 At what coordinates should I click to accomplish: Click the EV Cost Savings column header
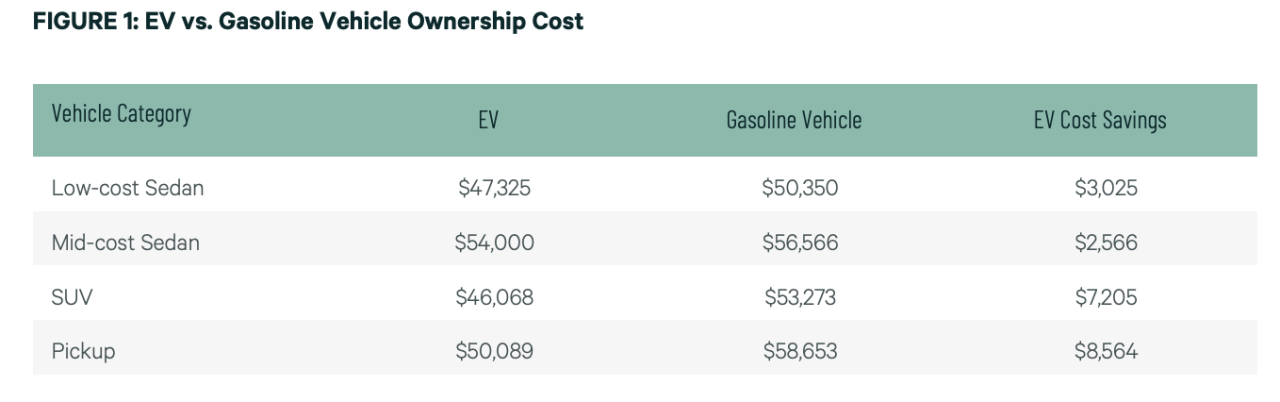(1100, 121)
